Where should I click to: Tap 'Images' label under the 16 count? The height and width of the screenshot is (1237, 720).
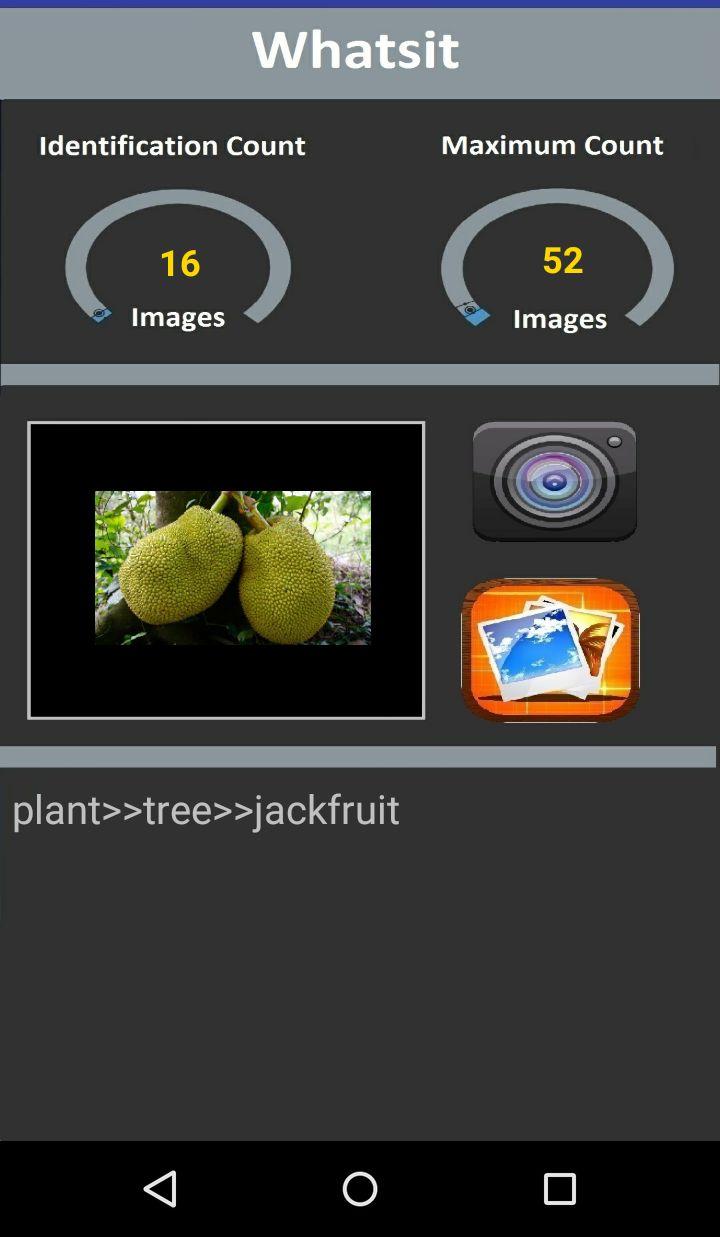[x=178, y=317]
